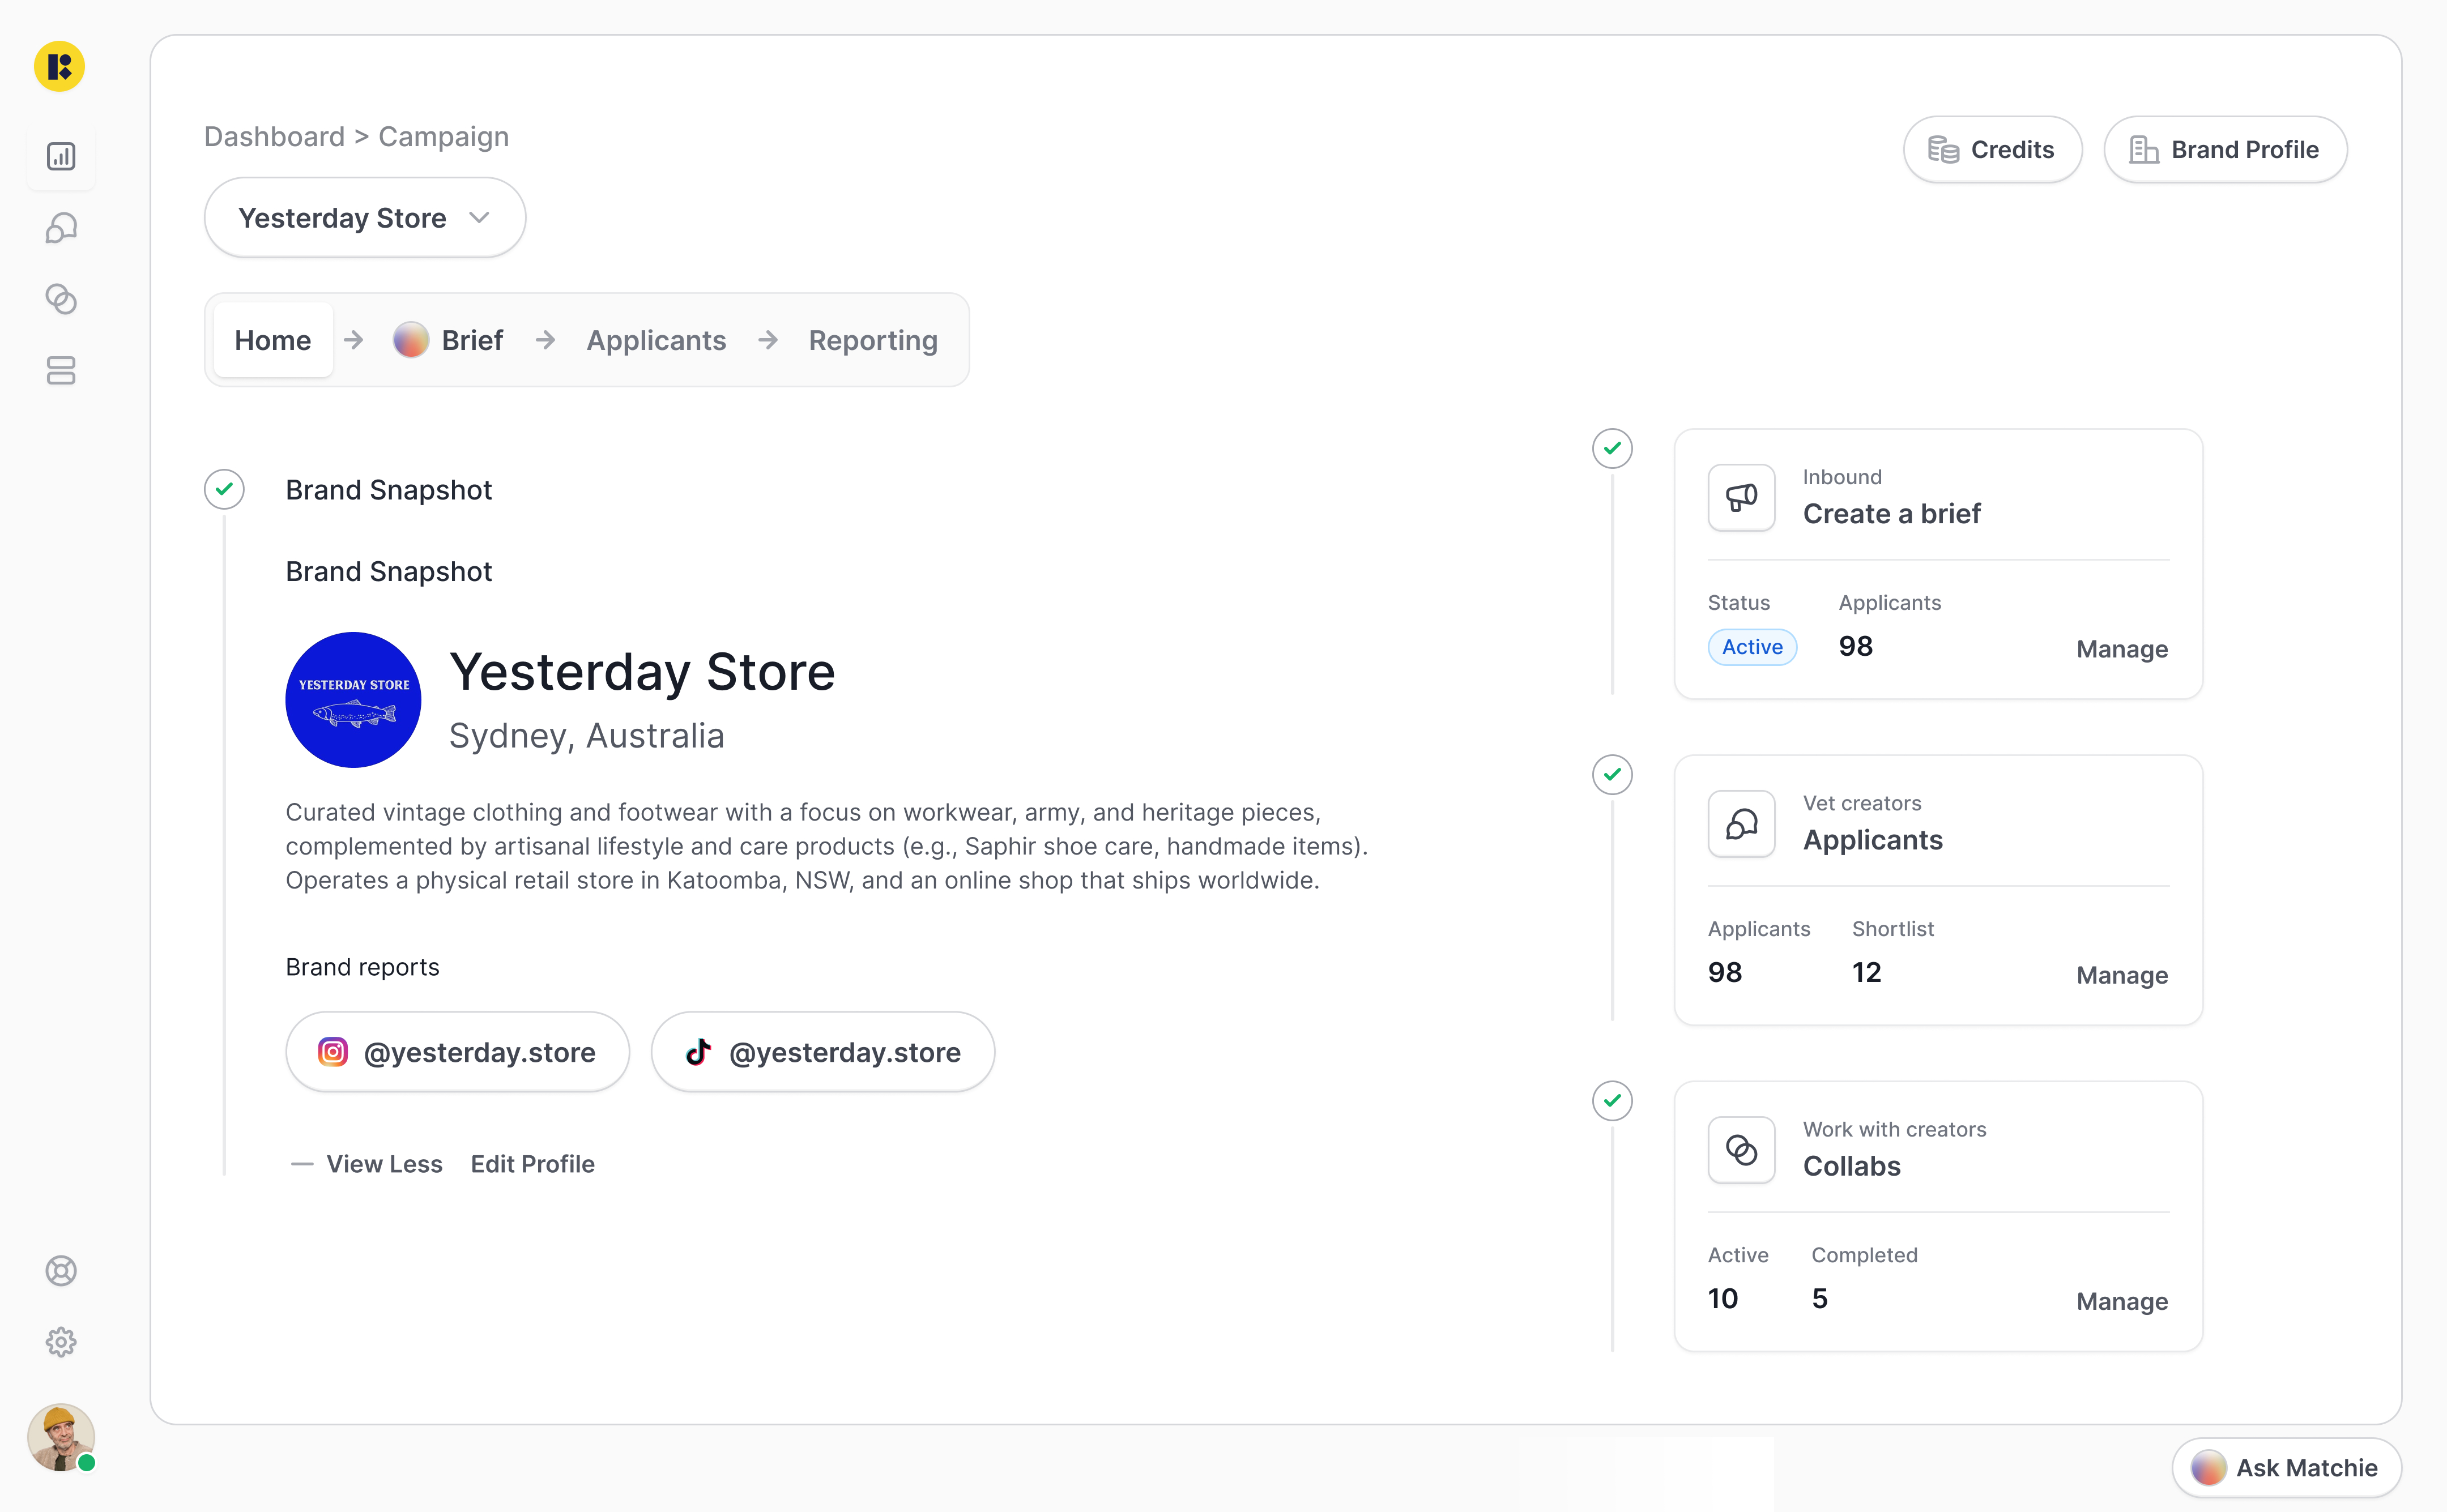Switch to the Applicants tab

[656, 340]
